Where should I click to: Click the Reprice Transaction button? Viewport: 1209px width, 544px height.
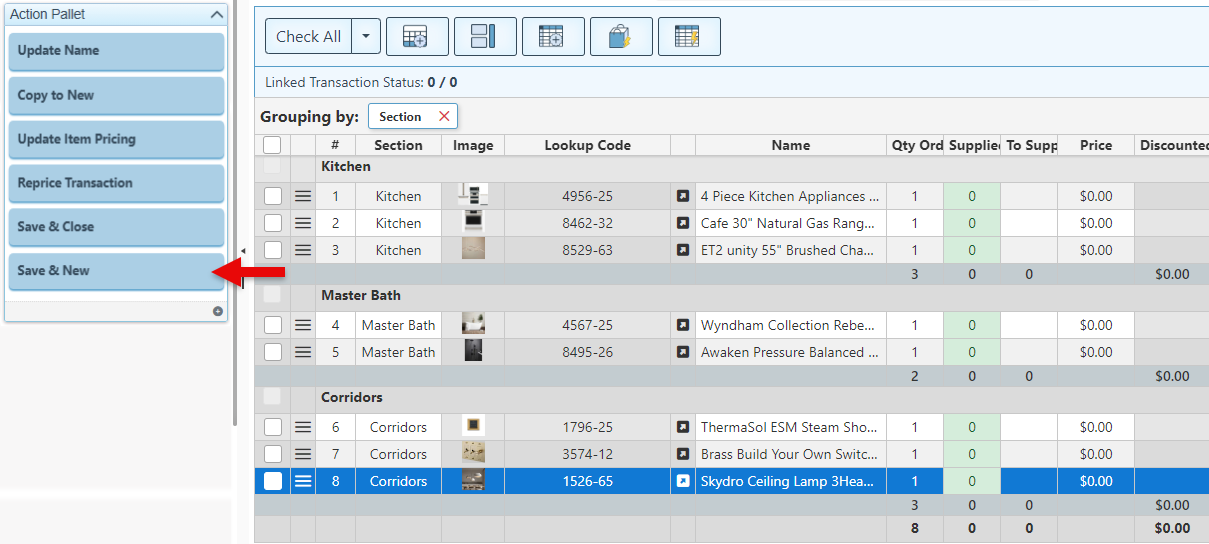coord(116,183)
